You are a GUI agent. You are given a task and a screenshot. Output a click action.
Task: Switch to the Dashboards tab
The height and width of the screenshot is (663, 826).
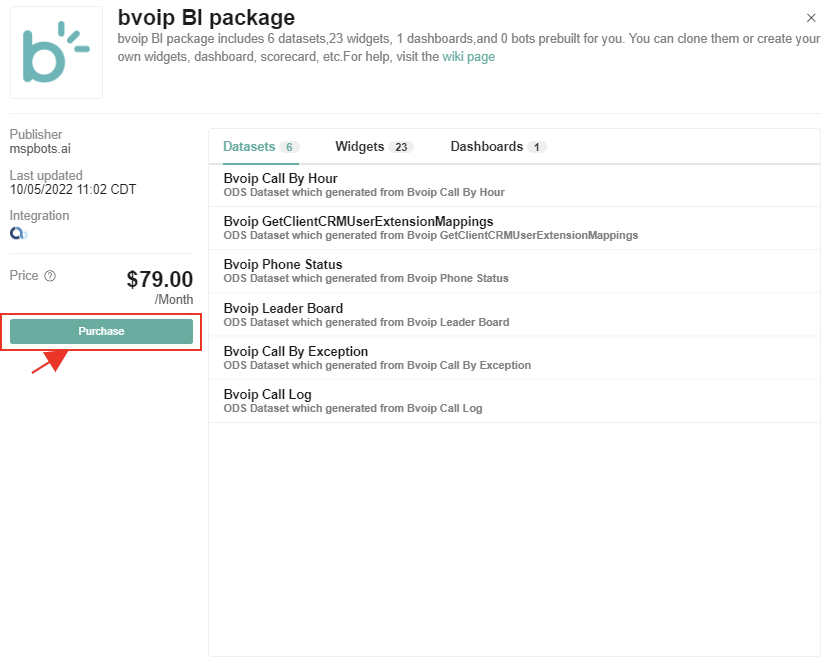point(488,146)
